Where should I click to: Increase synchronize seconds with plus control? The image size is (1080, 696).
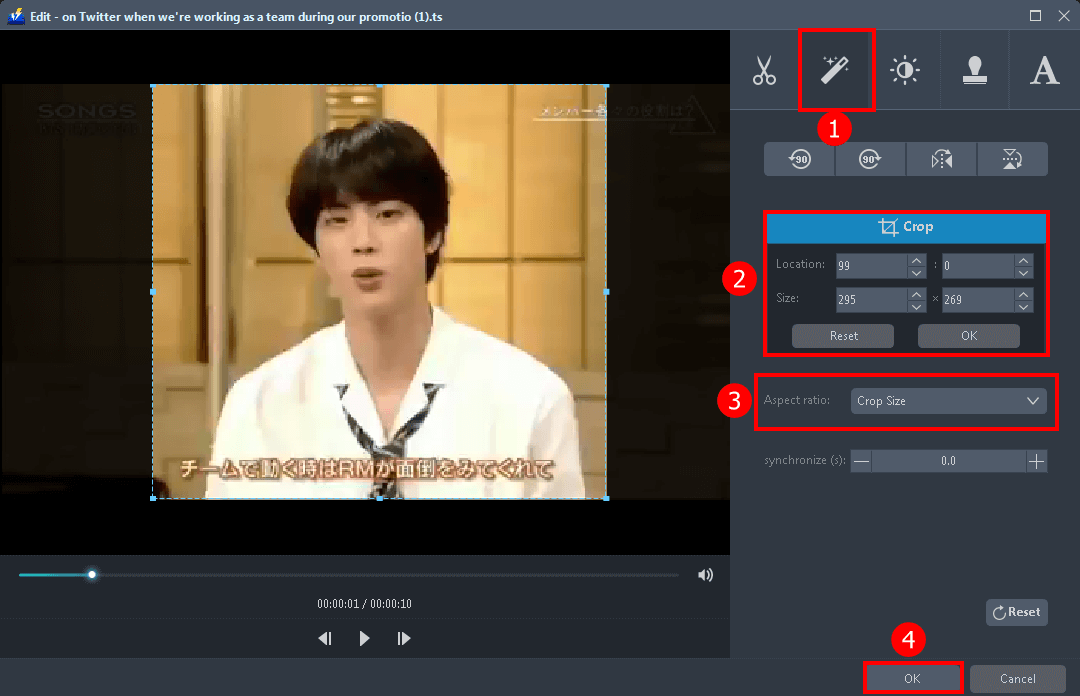[x=1037, y=460]
